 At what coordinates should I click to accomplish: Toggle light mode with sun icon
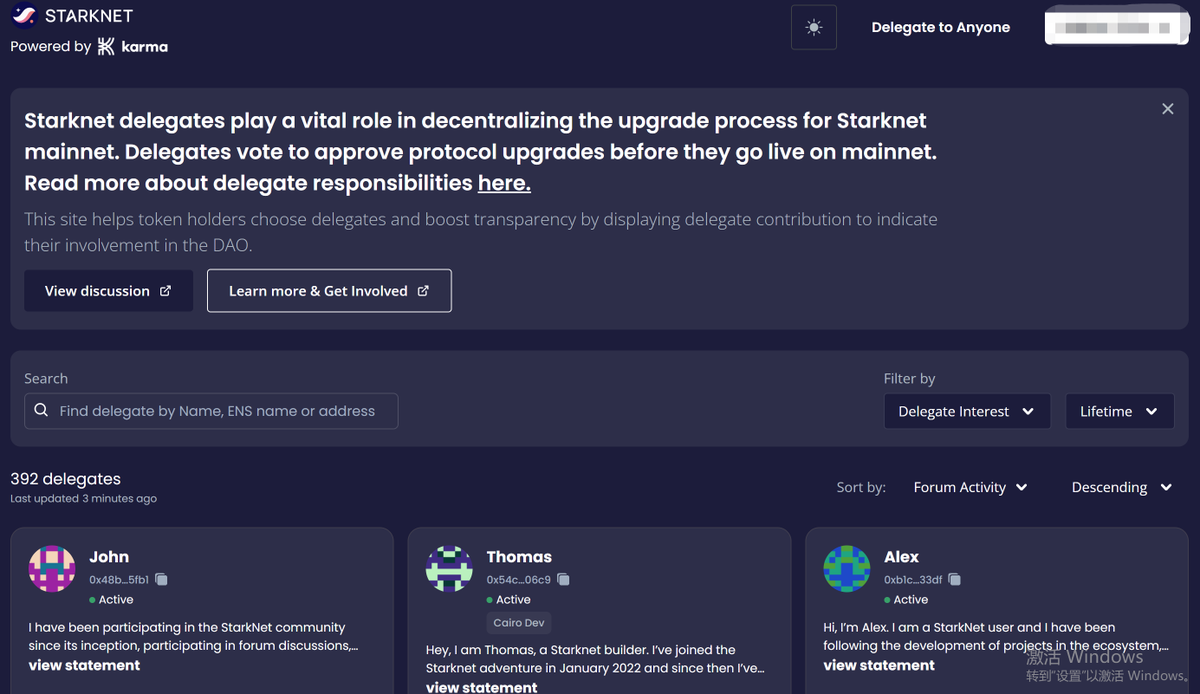point(813,27)
